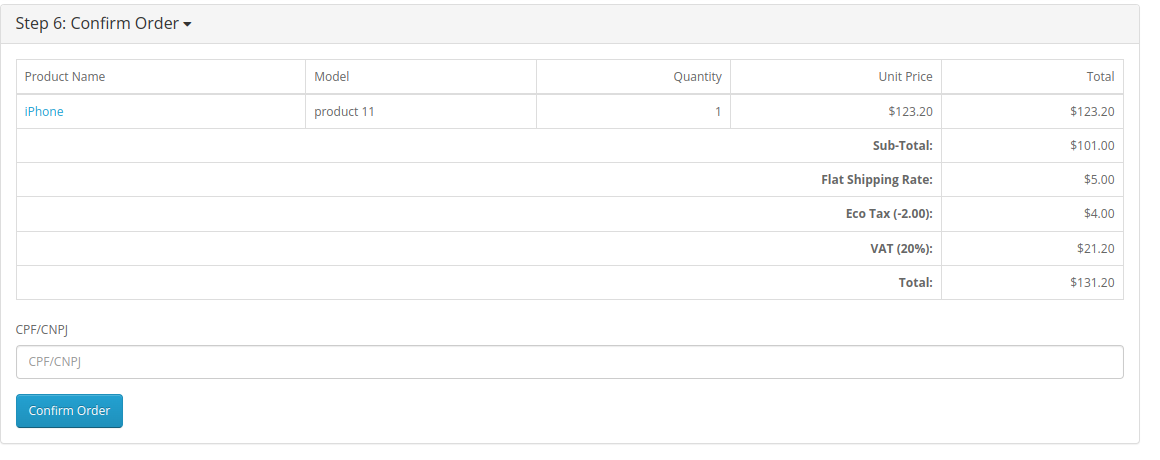Click the Product Name column header

coord(65,77)
